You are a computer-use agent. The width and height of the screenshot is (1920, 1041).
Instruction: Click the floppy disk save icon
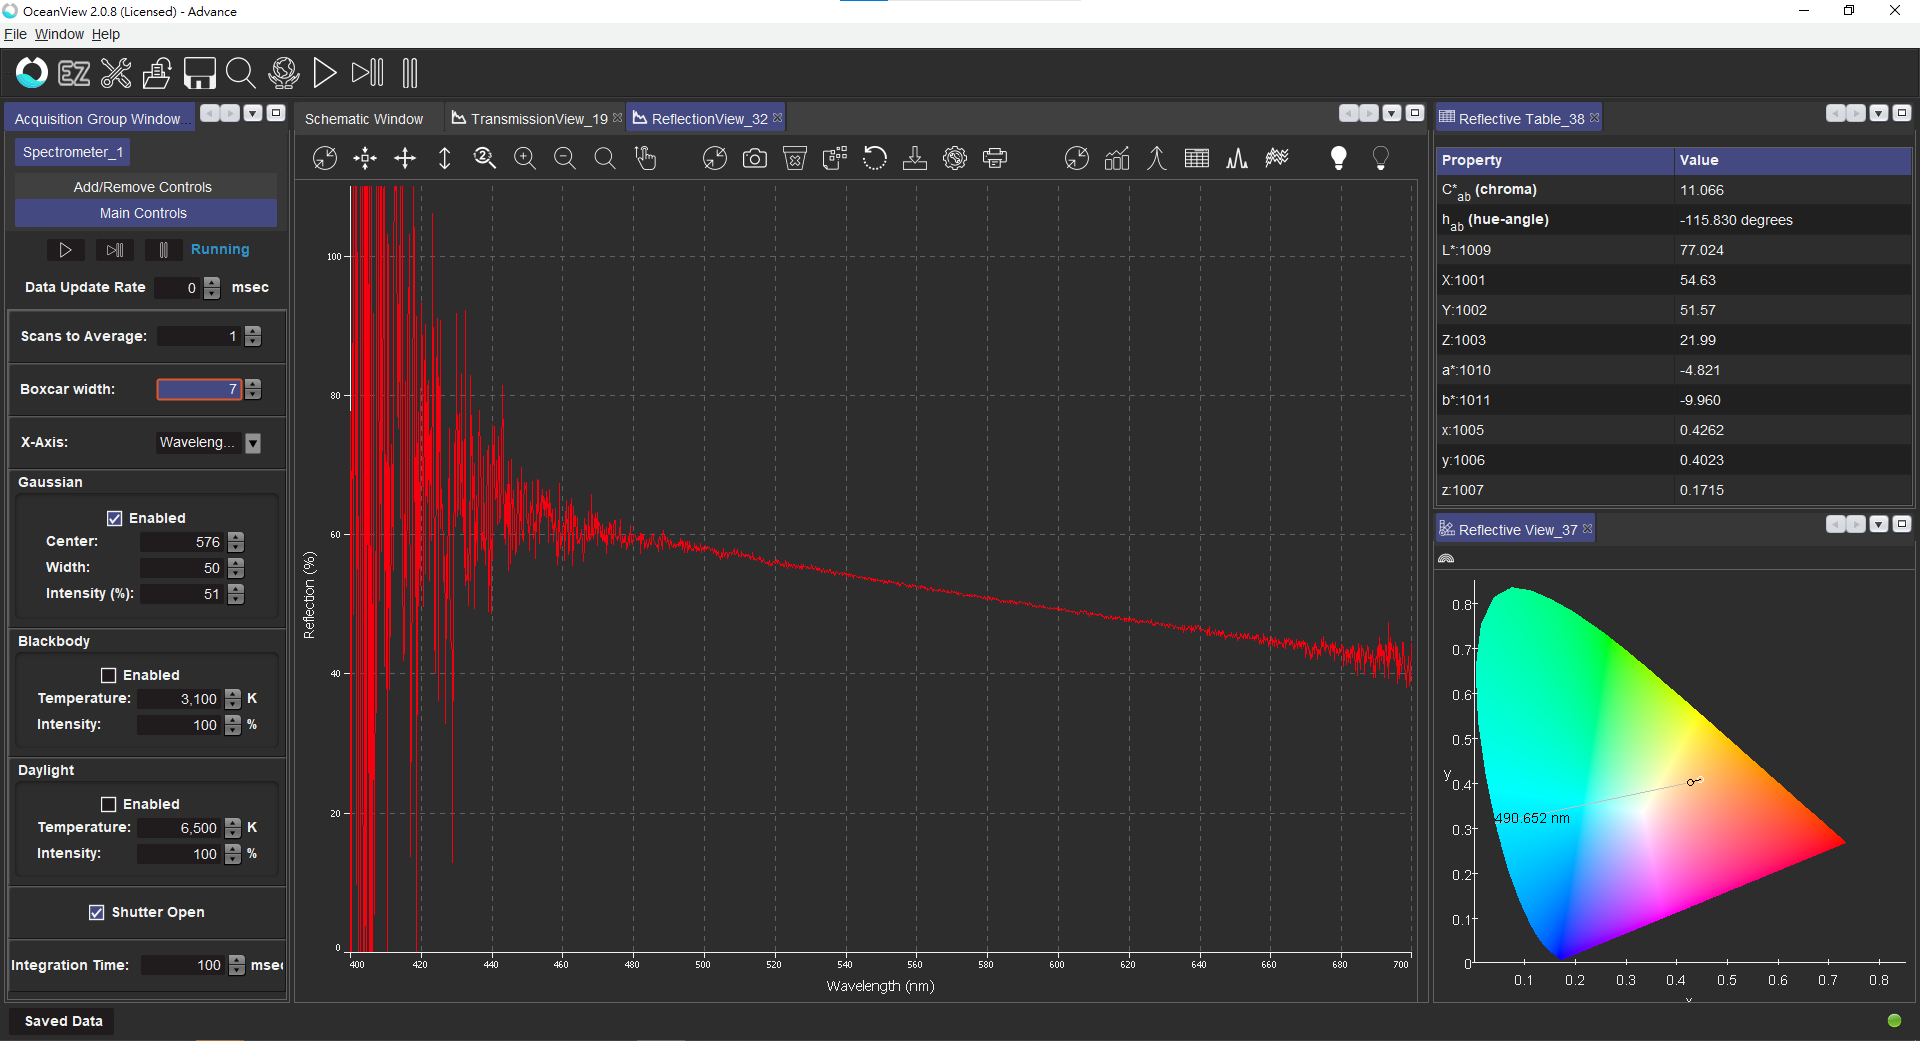(199, 73)
